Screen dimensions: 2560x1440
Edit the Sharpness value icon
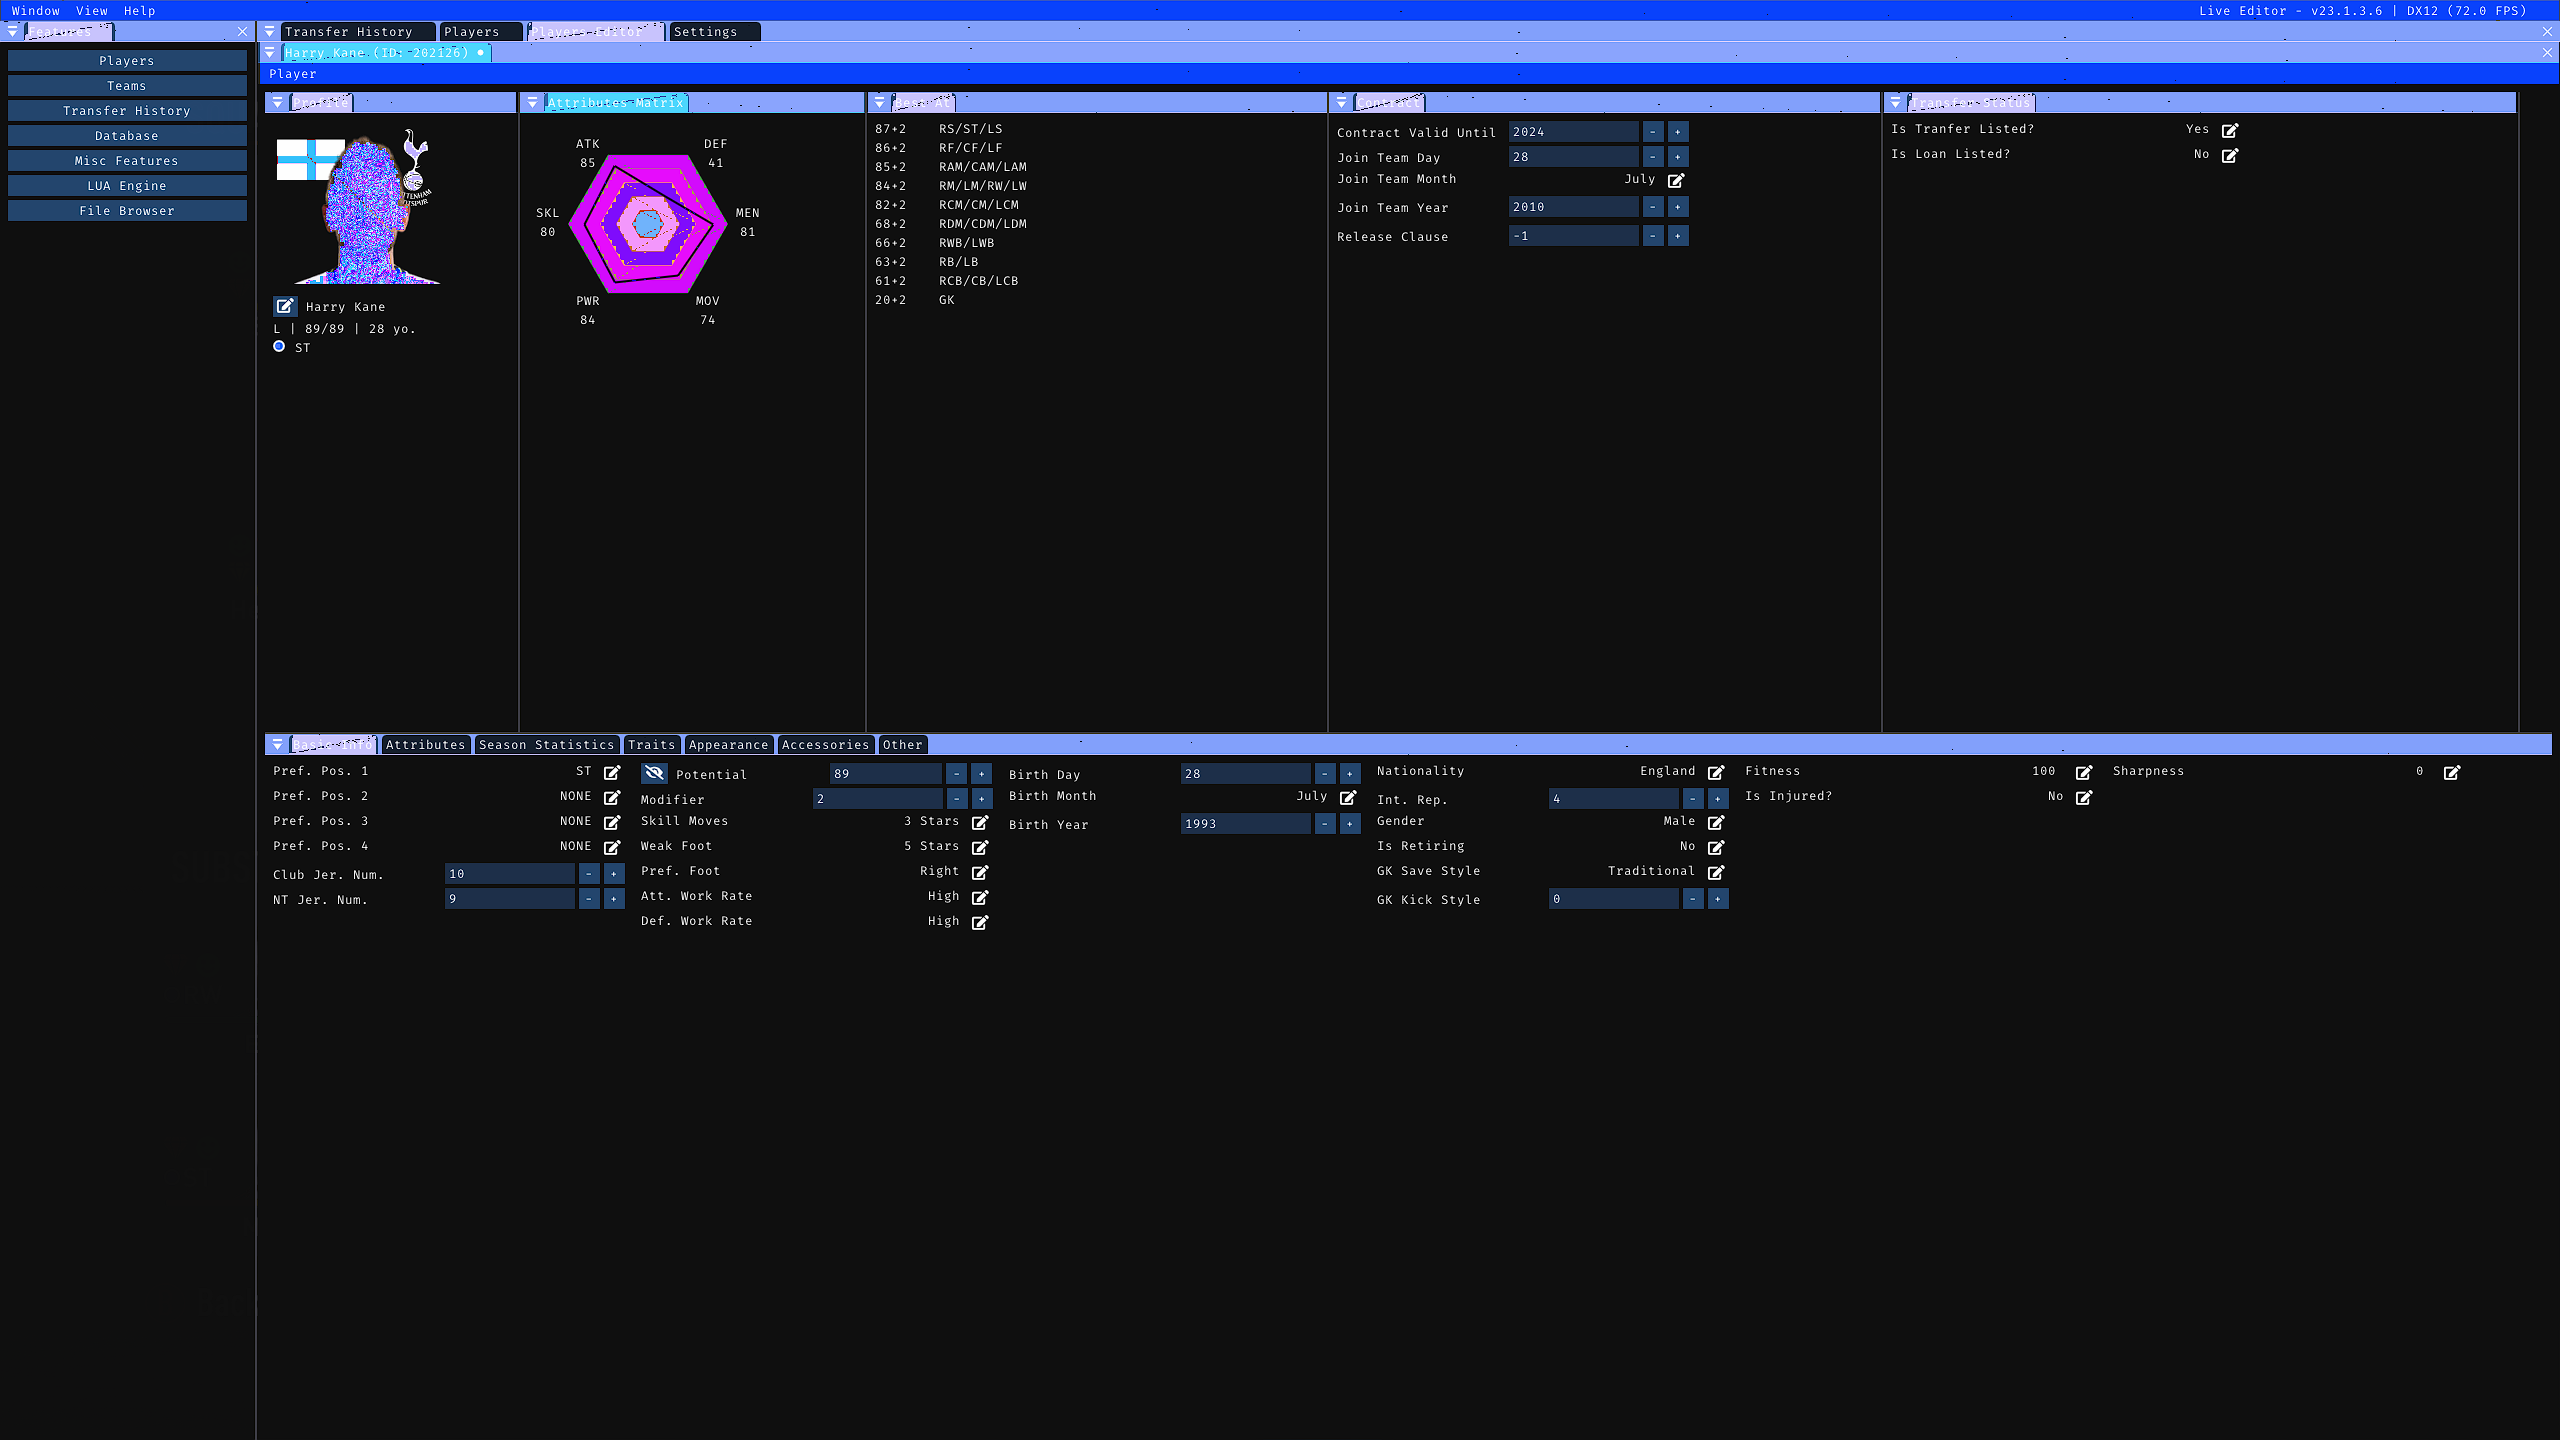pos(2452,772)
